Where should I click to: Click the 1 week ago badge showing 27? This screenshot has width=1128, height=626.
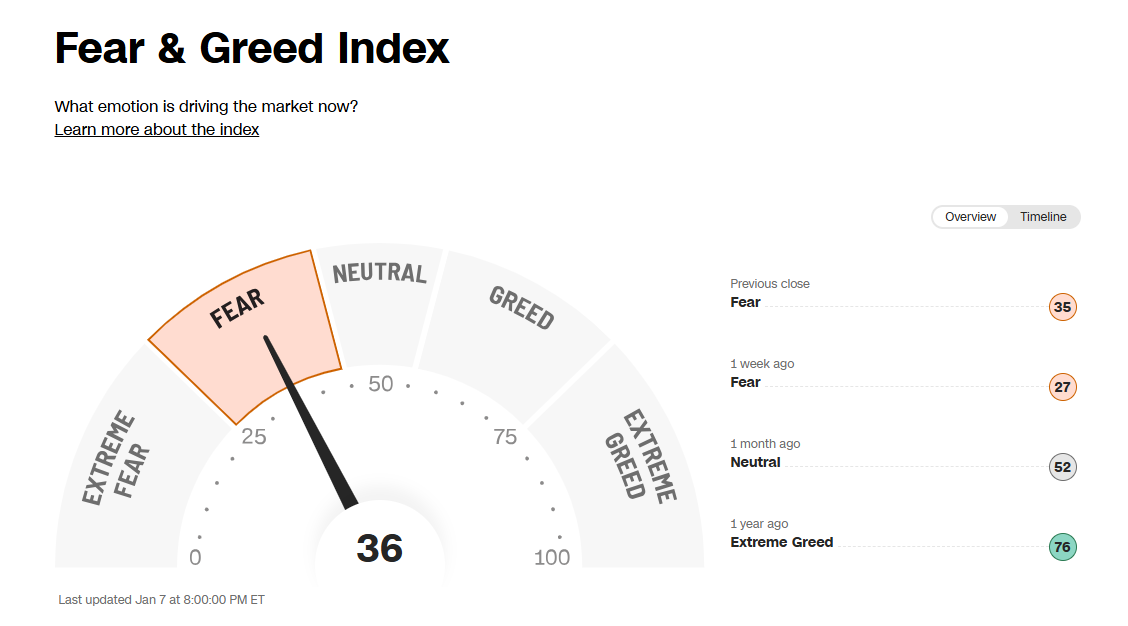(1063, 387)
